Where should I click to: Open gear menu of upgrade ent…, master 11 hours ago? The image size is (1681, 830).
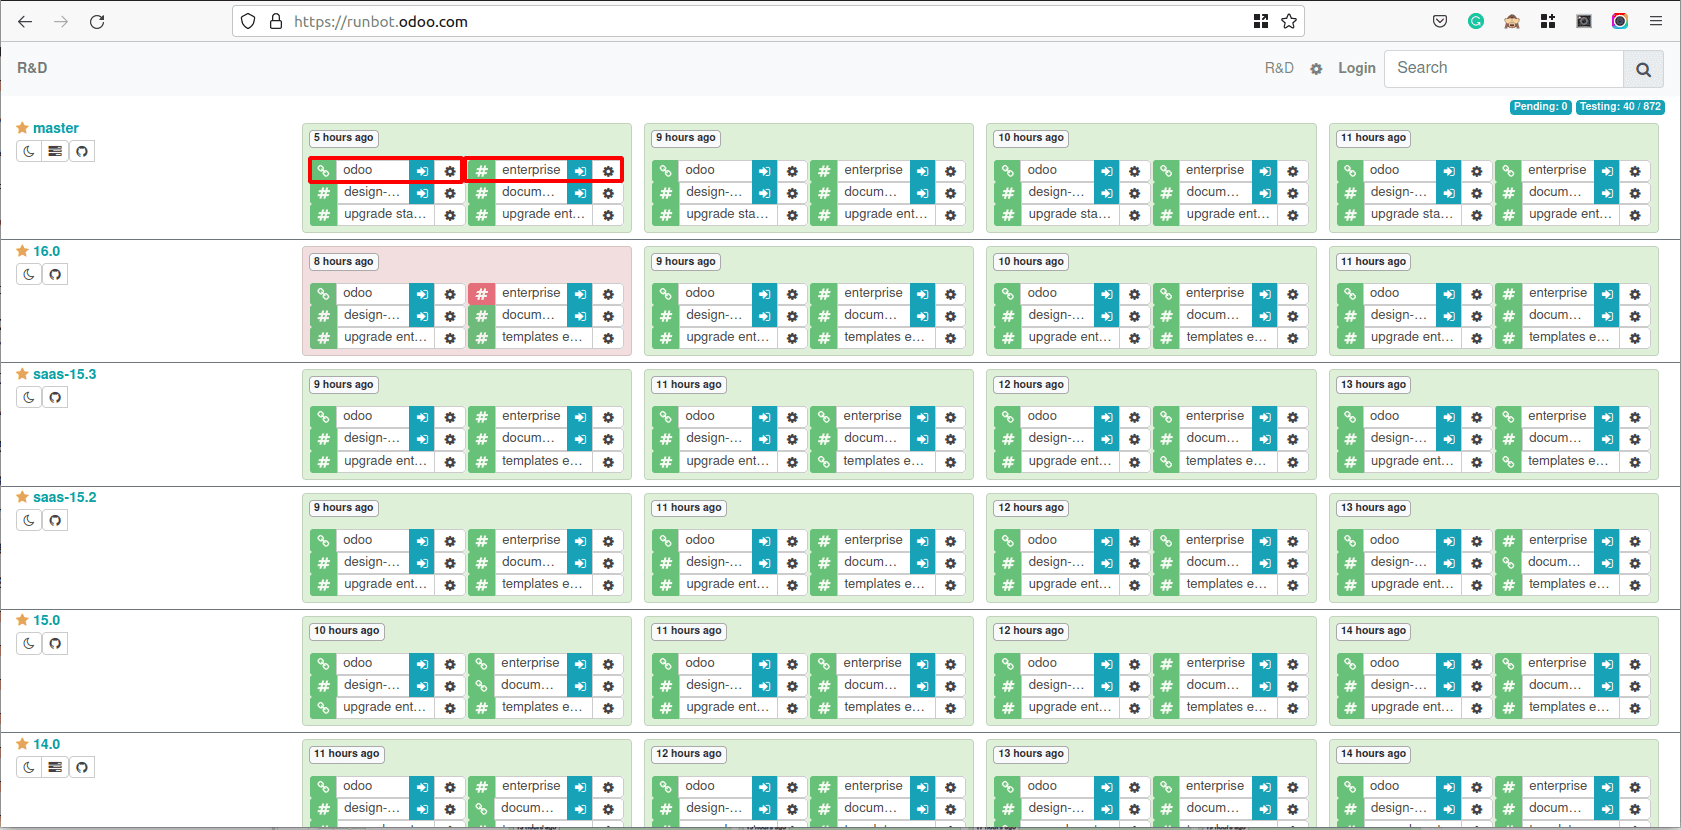[1635, 215]
